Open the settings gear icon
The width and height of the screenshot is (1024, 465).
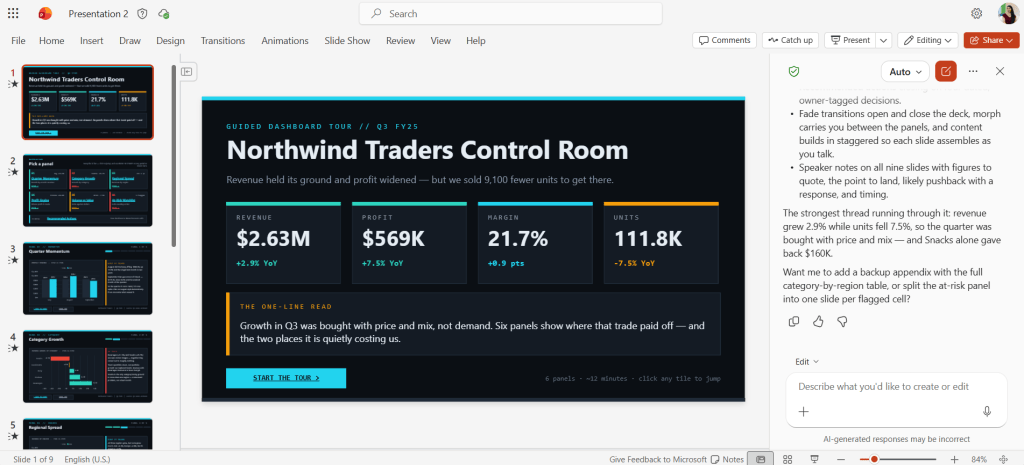[x=976, y=14]
